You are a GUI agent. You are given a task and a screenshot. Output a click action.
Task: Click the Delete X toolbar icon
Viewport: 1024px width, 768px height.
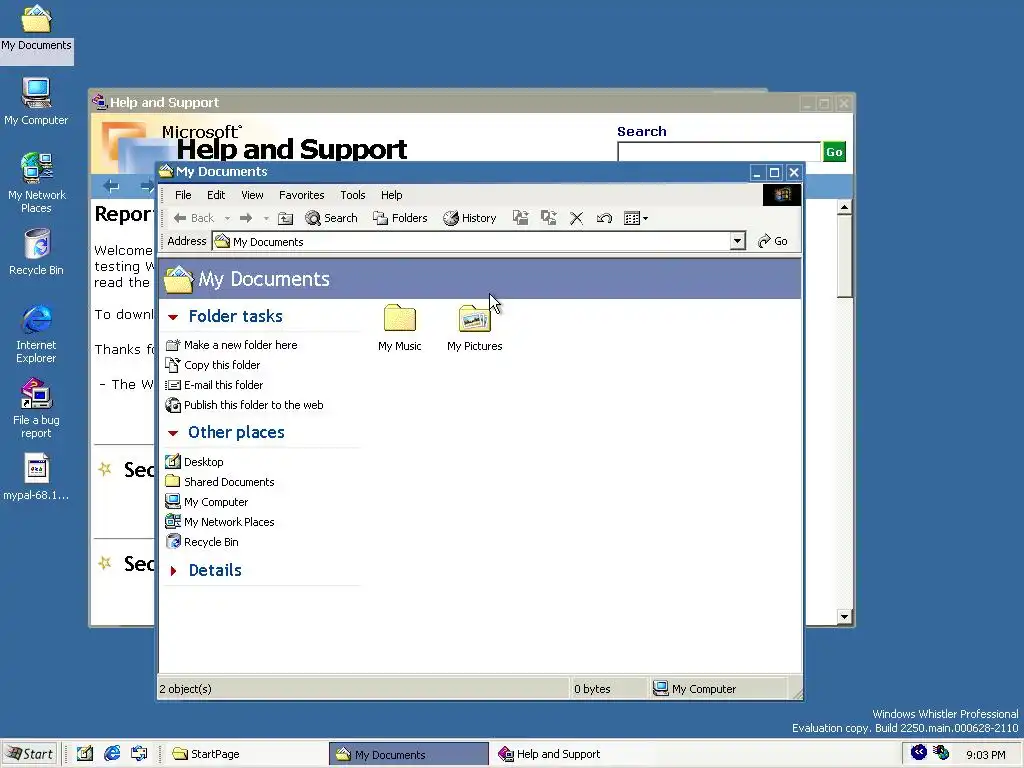pos(576,218)
